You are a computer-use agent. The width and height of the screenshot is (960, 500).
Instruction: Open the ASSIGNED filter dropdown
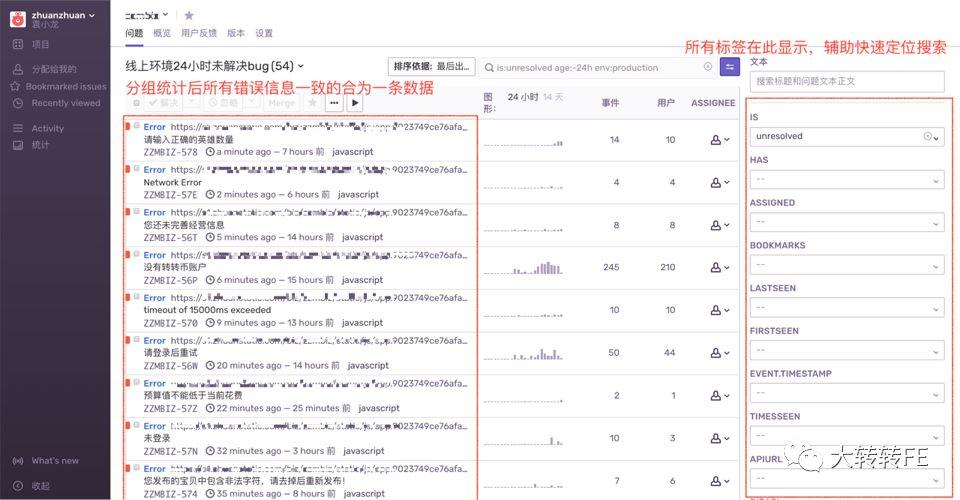pyautogui.click(x=847, y=222)
